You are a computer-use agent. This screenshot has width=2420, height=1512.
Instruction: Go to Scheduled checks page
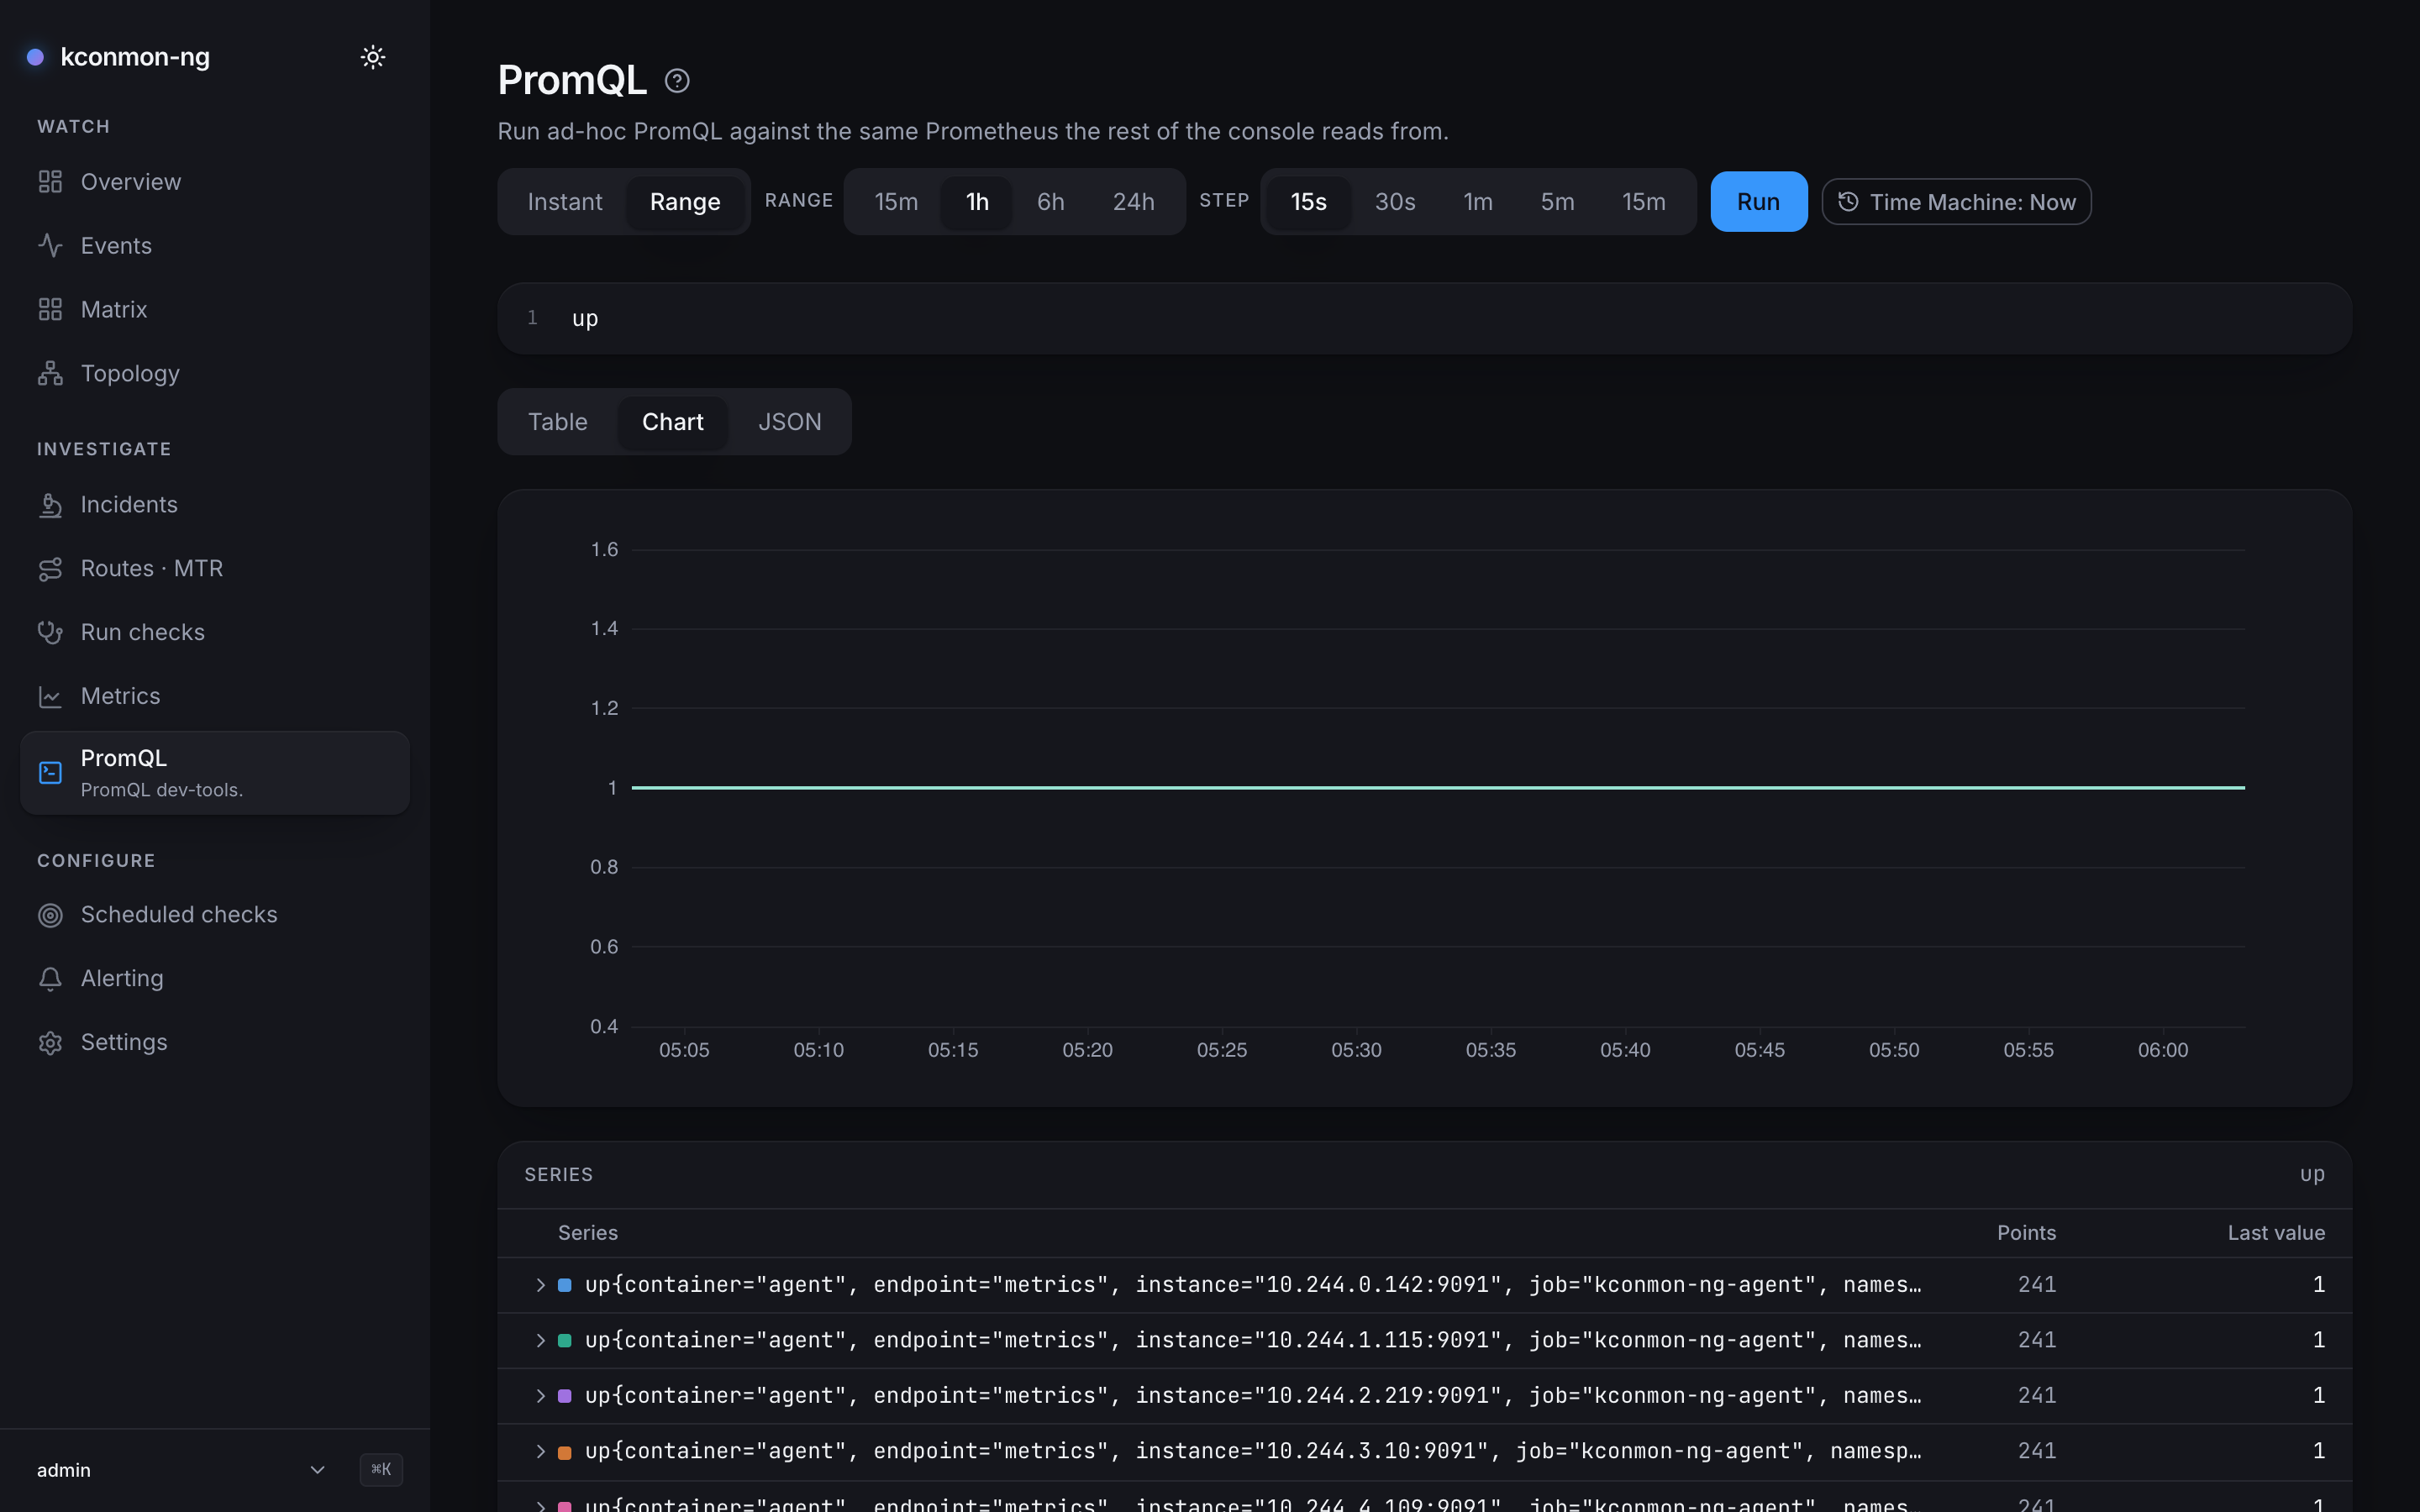click(x=215, y=915)
